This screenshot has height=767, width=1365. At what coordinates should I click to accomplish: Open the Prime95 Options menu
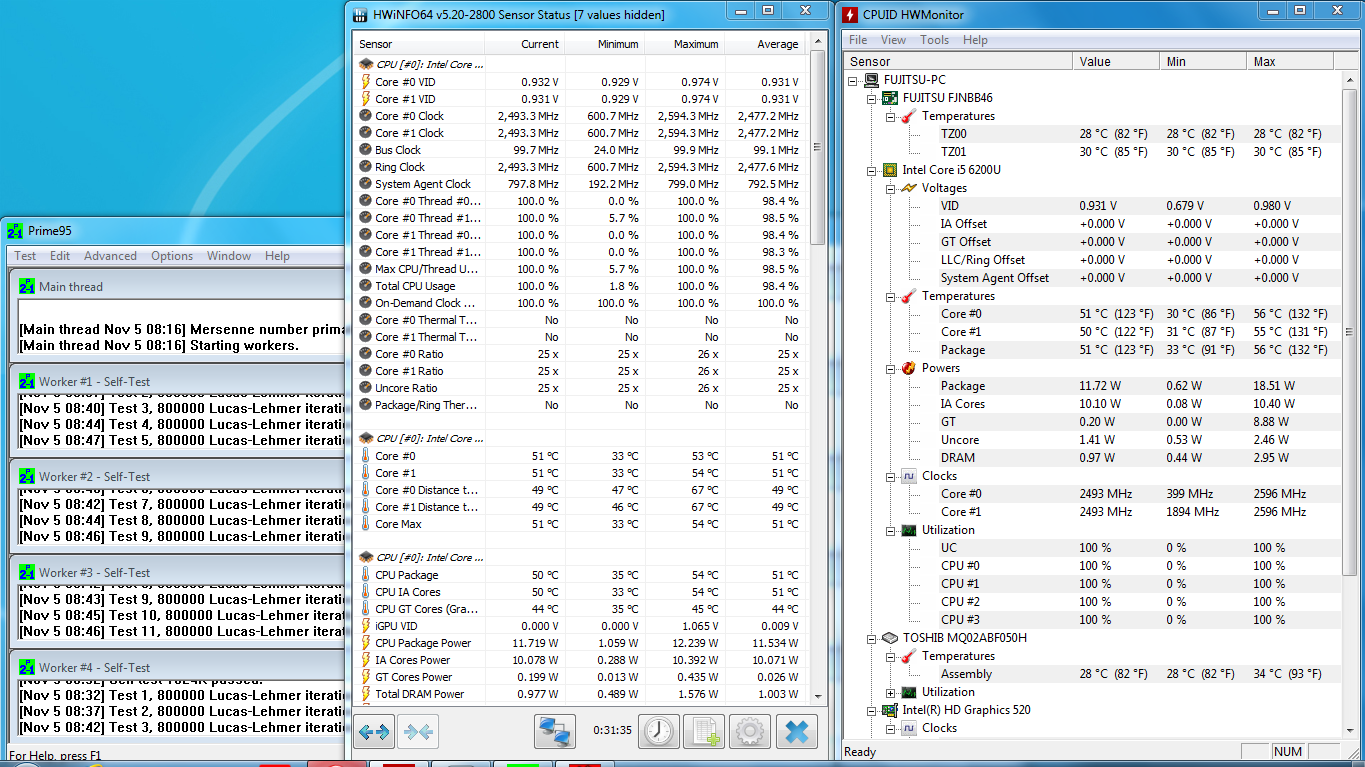click(172, 256)
